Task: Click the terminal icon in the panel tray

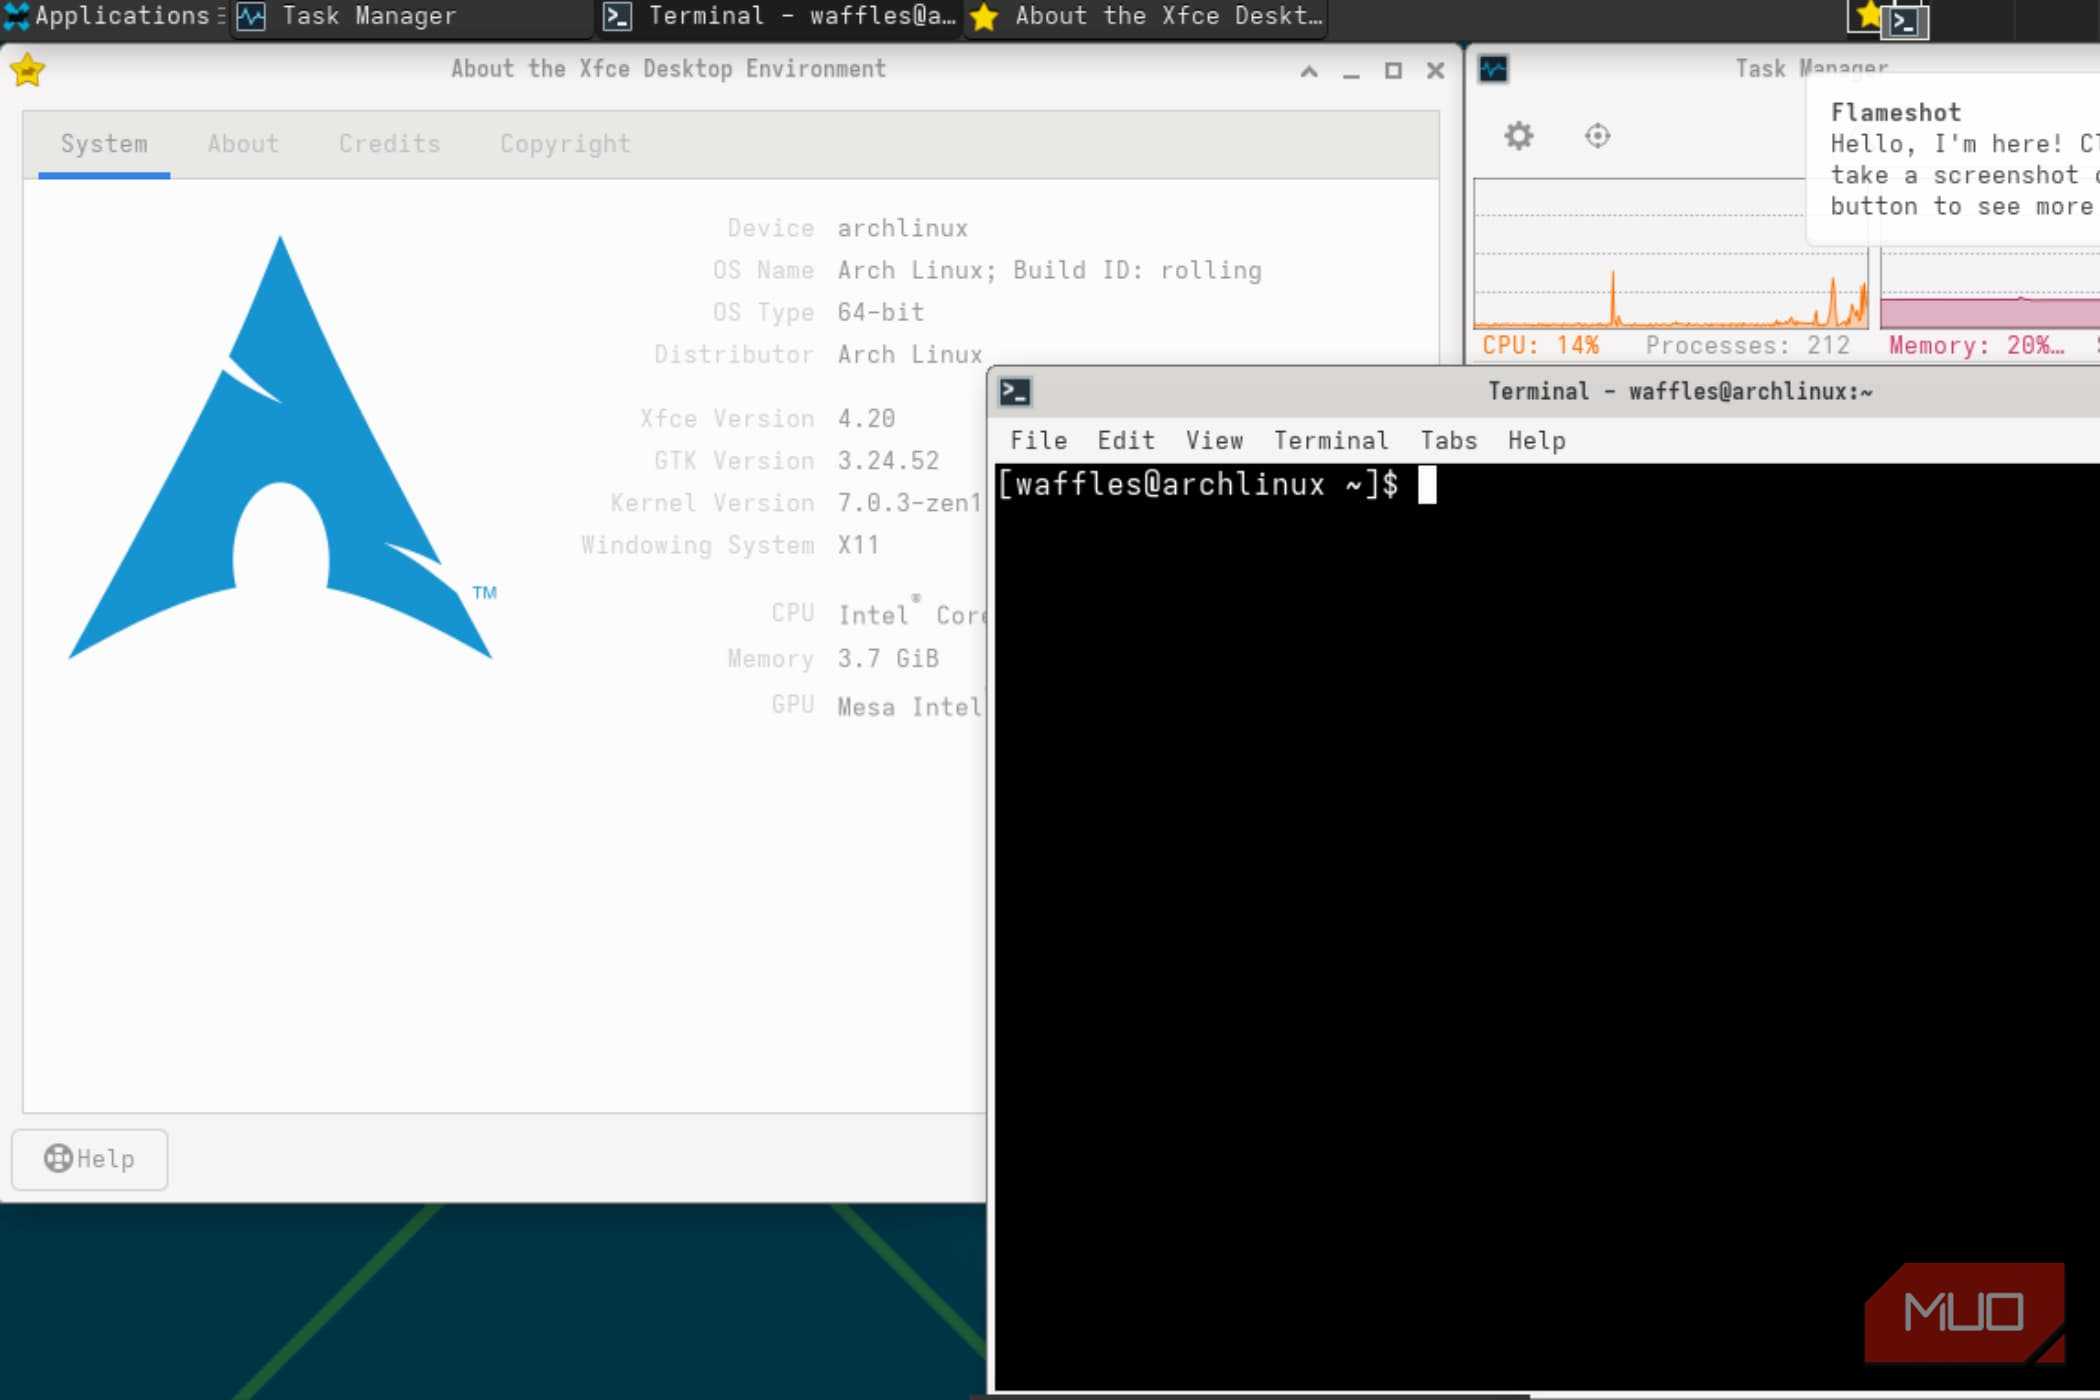Action: pos(1905,22)
